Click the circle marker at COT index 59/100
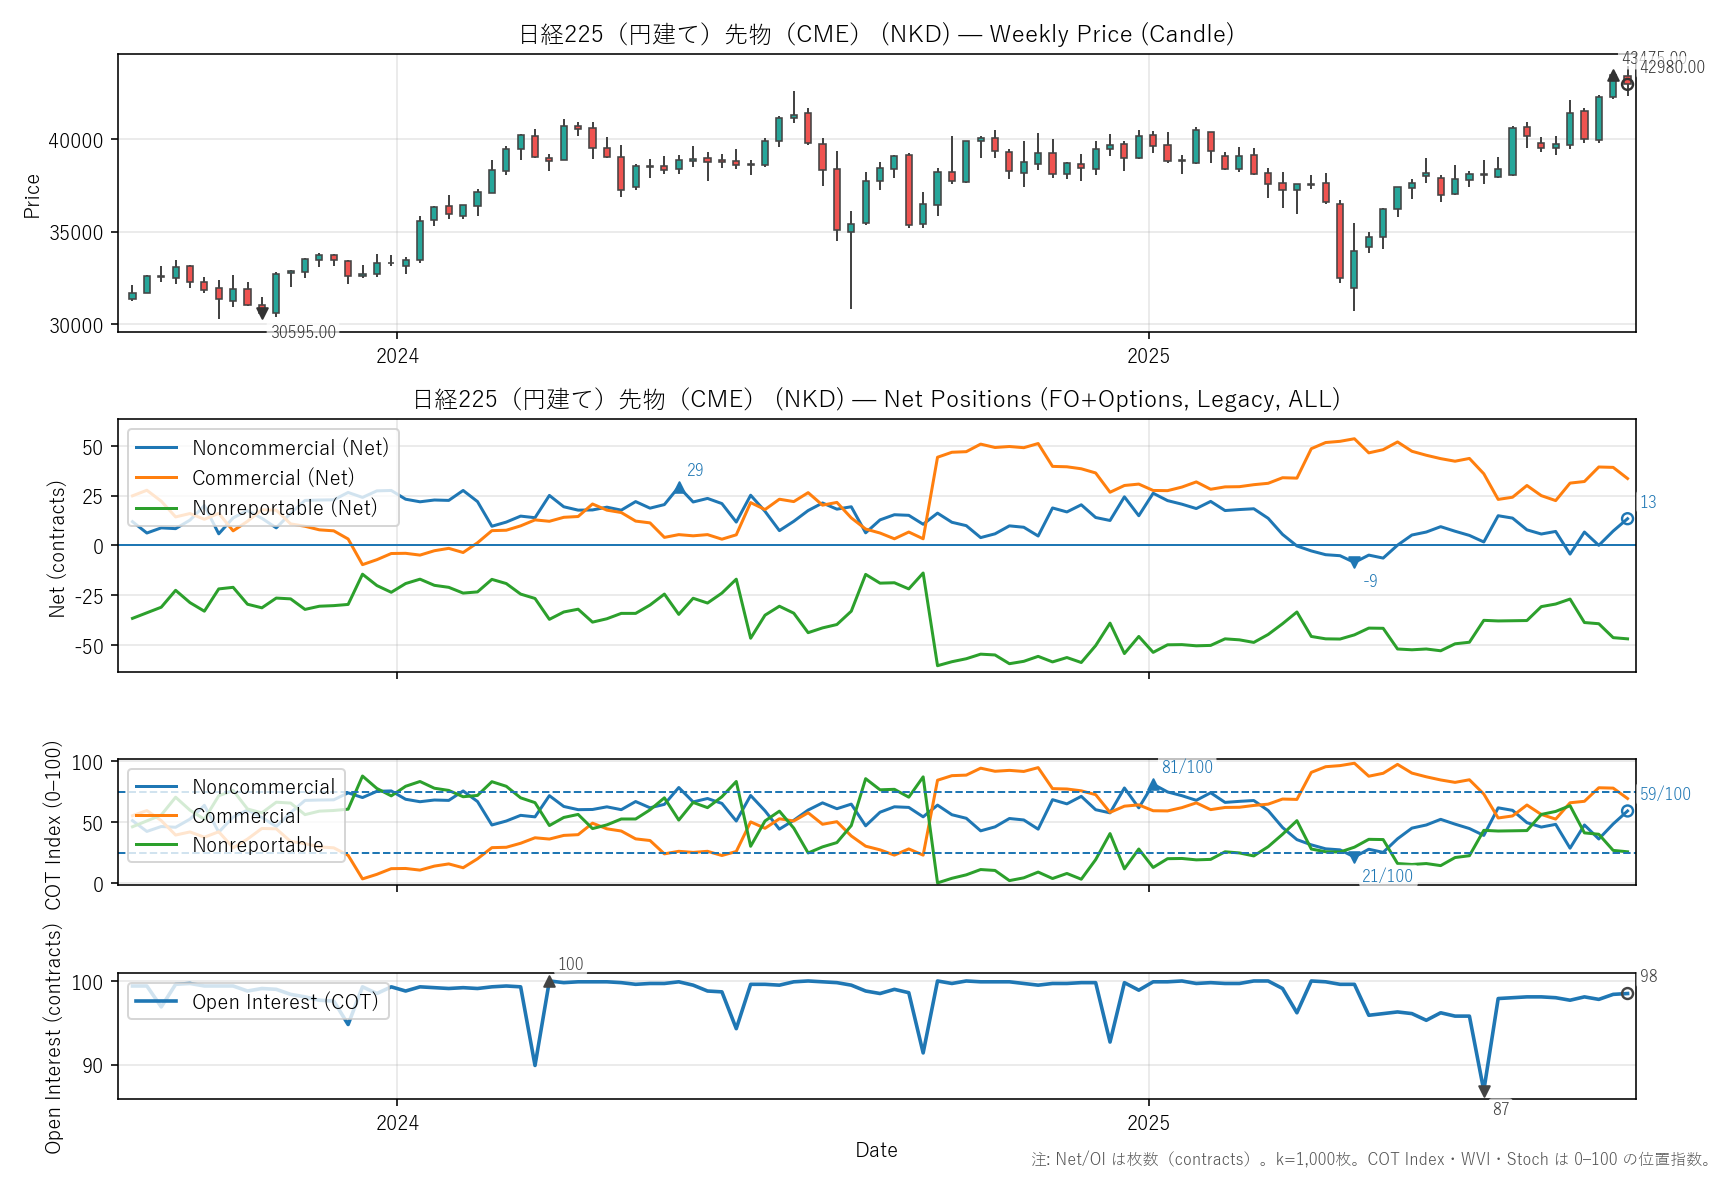Viewport: 1728px width, 1180px height. click(1627, 811)
